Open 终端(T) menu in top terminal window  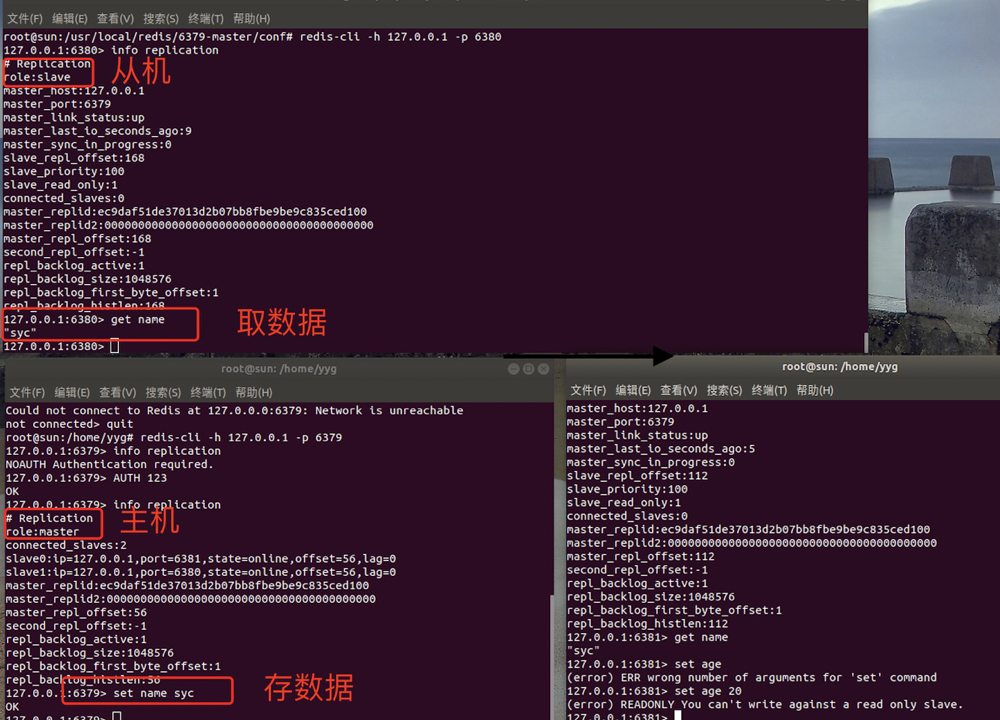click(x=206, y=18)
